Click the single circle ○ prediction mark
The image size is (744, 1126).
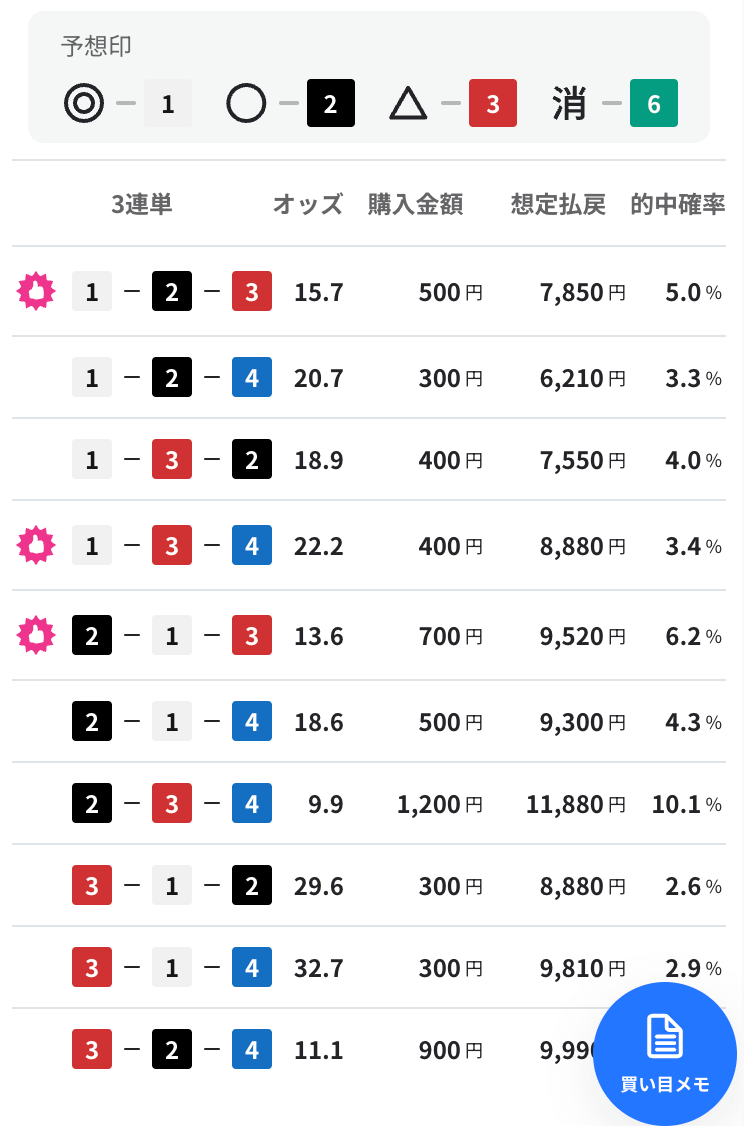(x=246, y=103)
